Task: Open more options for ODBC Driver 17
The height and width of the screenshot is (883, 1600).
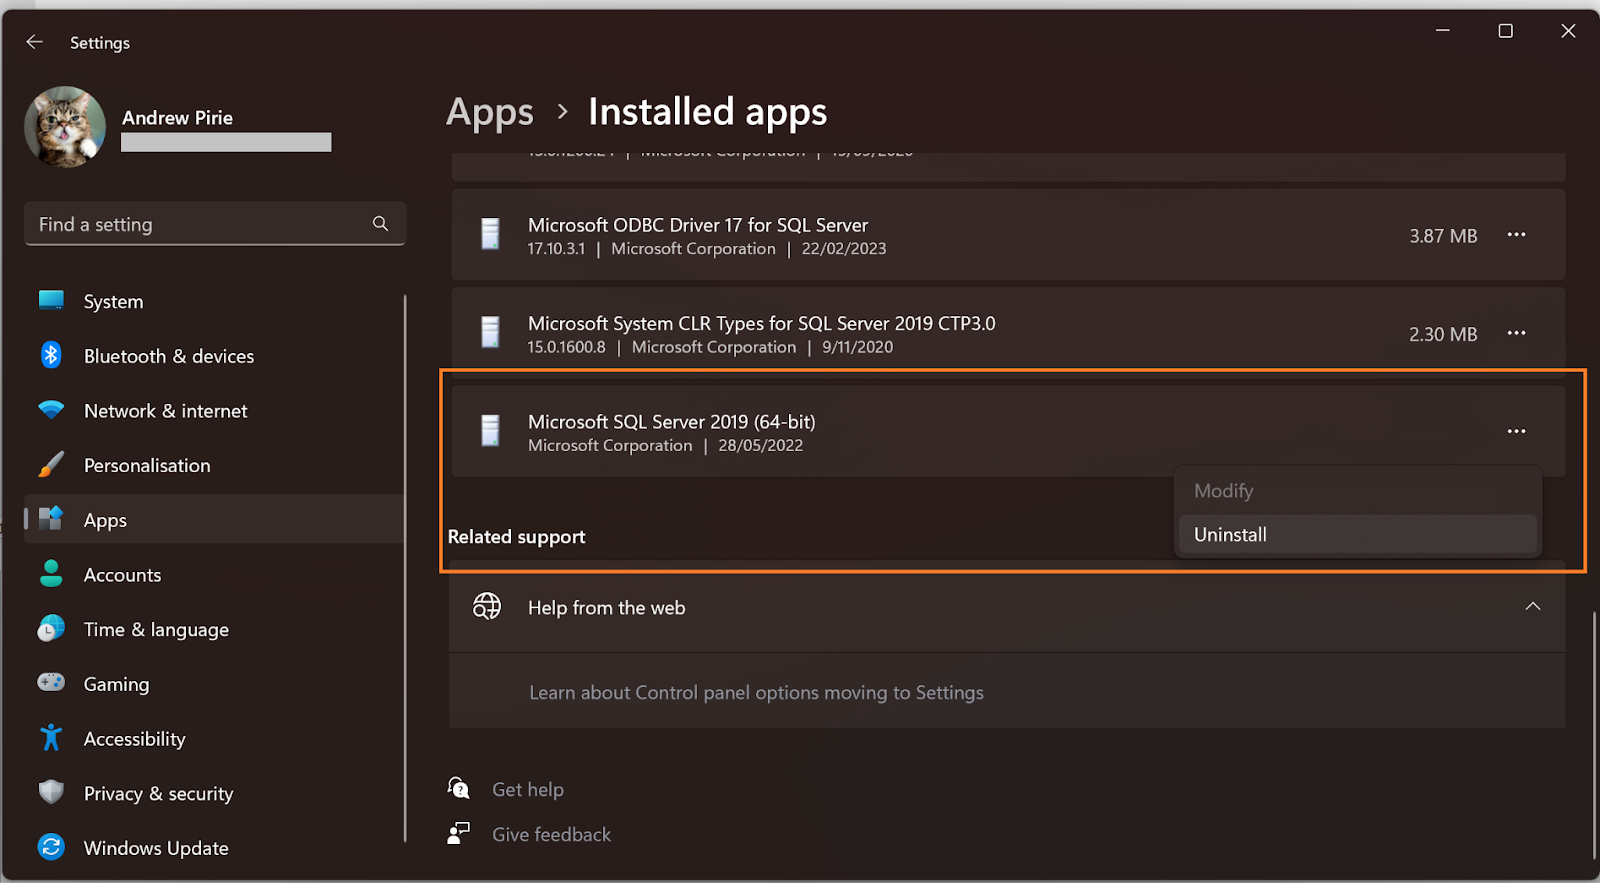Action: [1516, 235]
